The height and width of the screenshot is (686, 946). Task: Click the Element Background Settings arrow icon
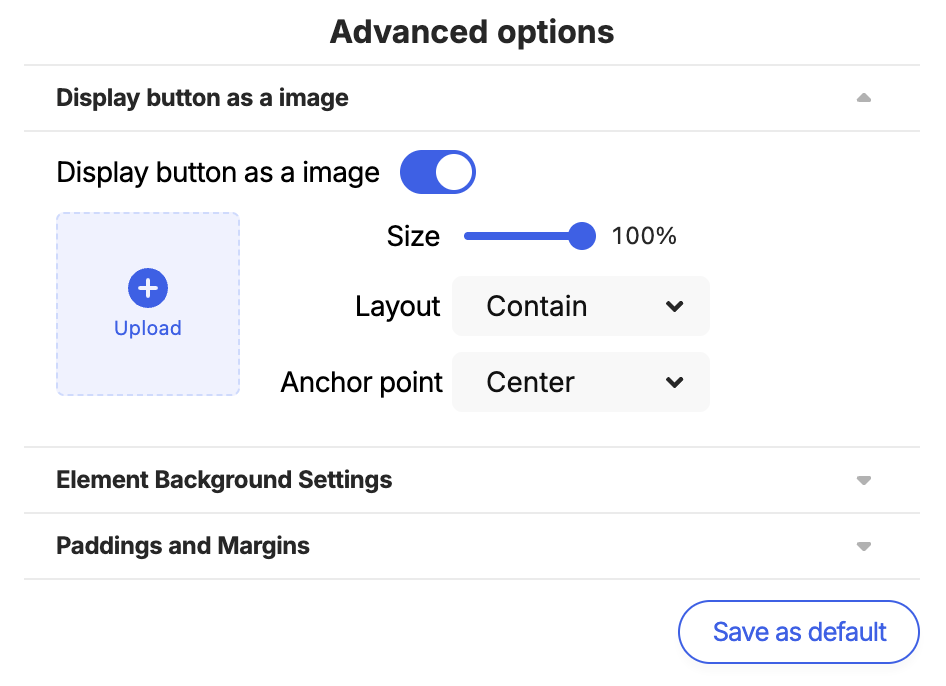click(863, 480)
